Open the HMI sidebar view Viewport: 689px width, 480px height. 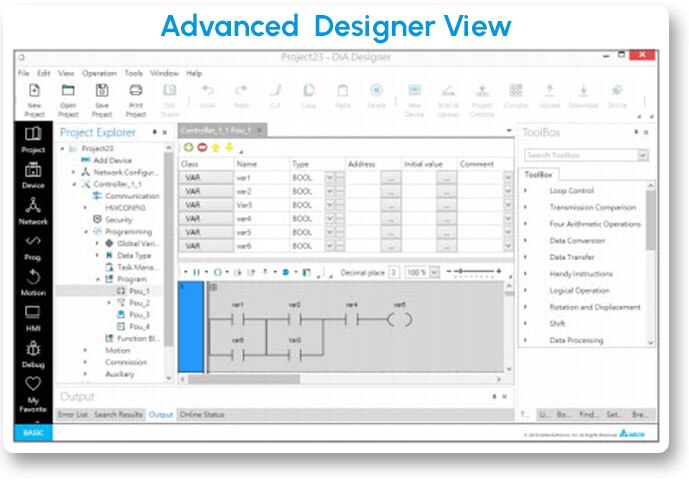[x=33, y=319]
